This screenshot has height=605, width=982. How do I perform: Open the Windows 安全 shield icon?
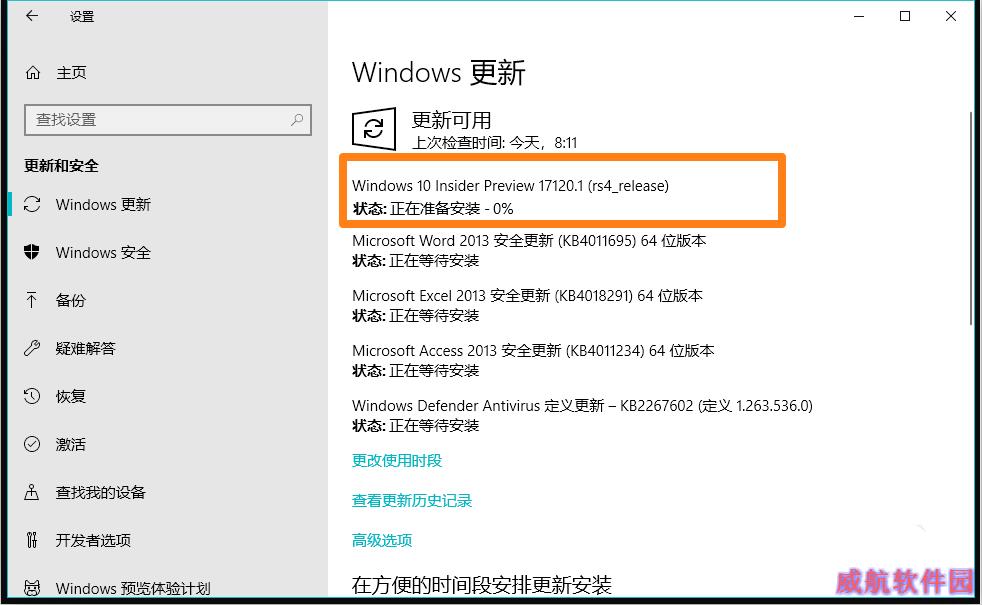pos(32,252)
